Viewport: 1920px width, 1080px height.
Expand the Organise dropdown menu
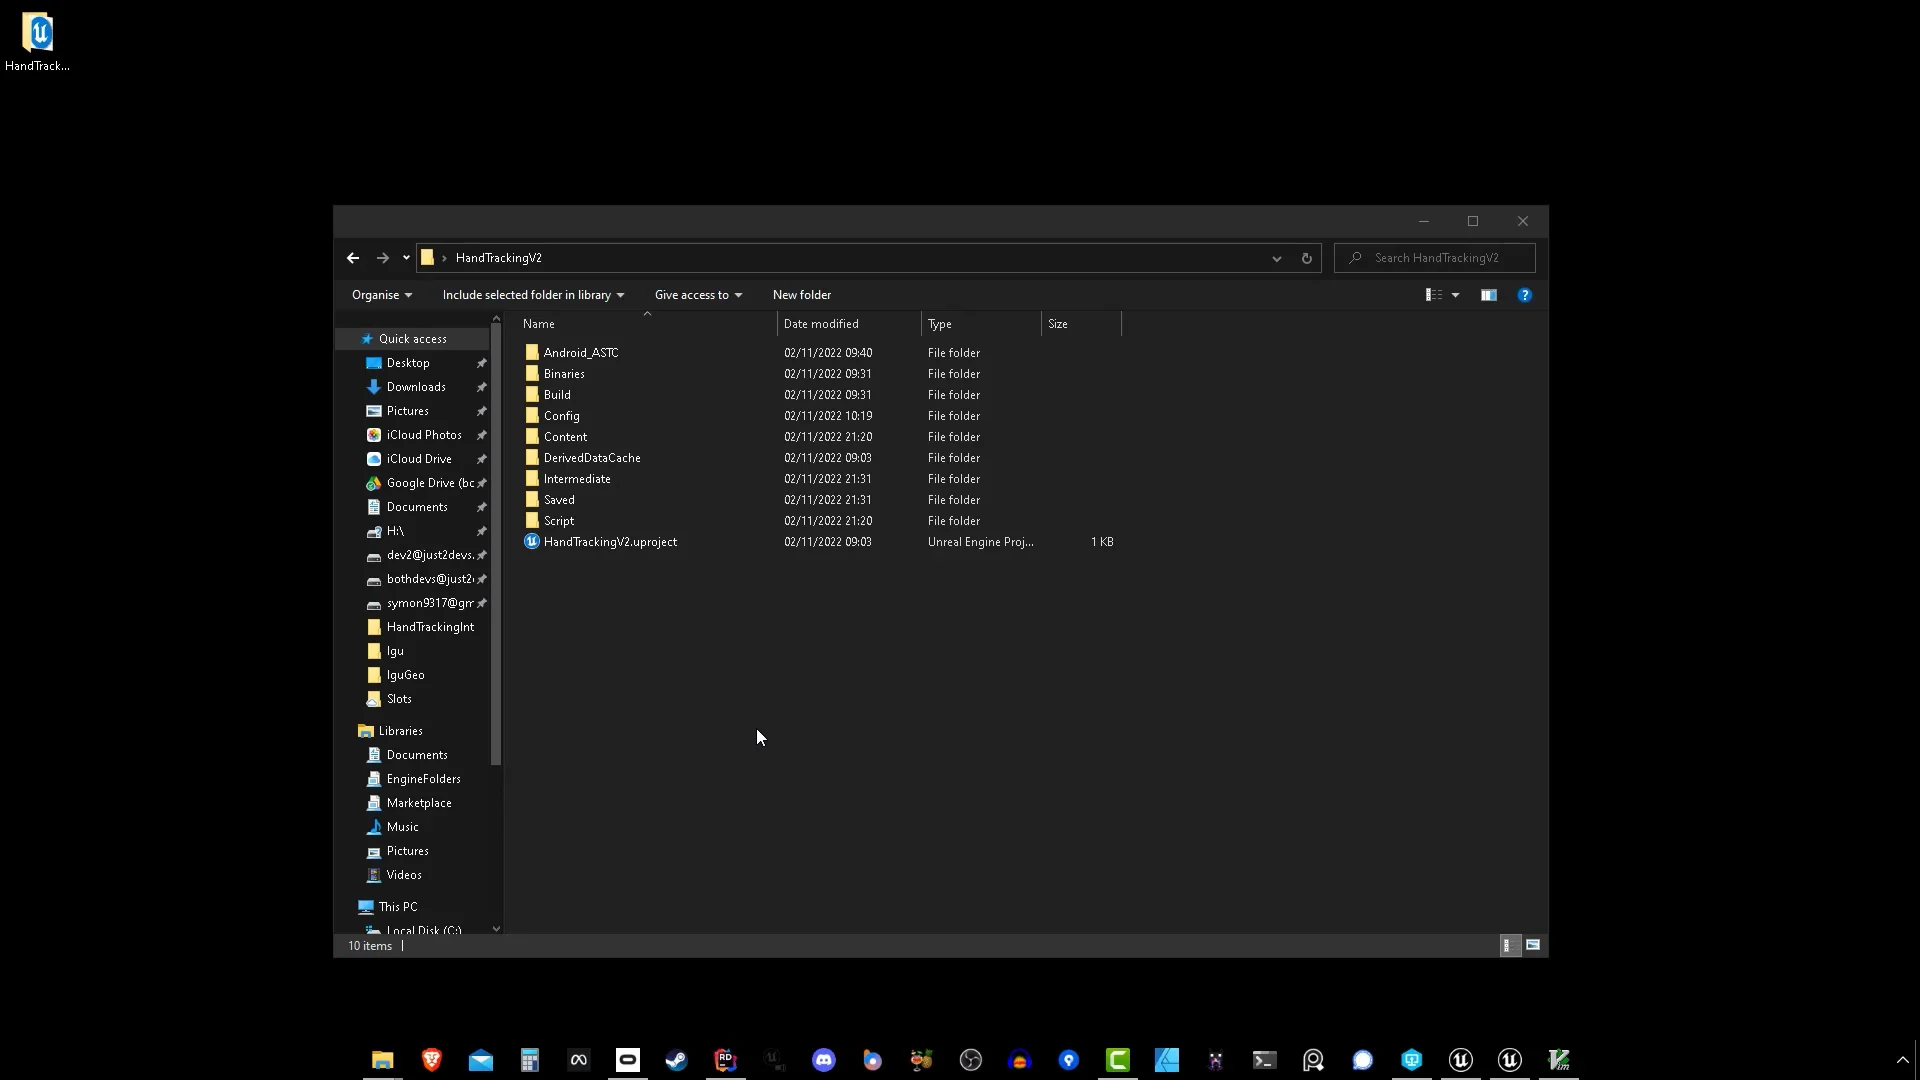381,295
